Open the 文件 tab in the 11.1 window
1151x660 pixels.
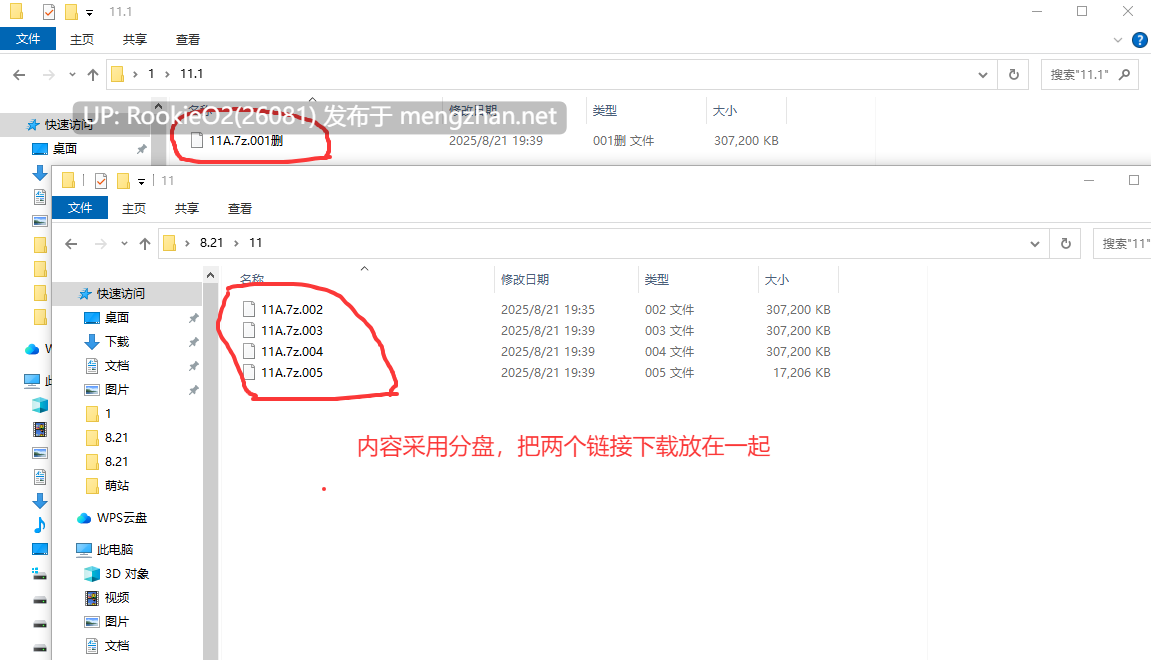[28, 39]
